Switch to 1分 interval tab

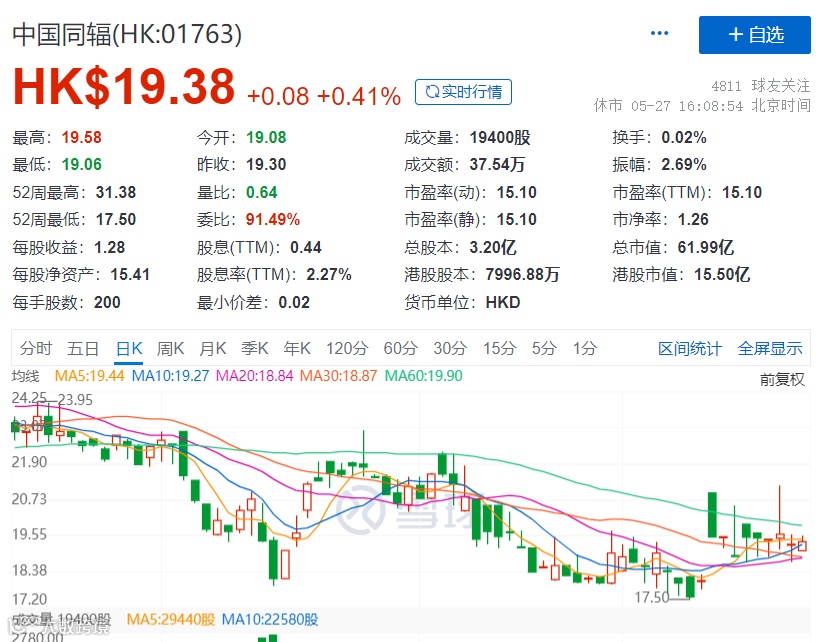click(585, 348)
